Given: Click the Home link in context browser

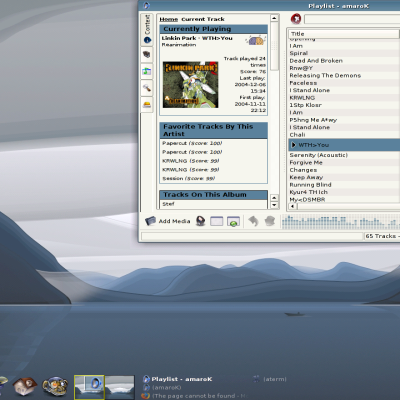Looking at the screenshot, I should (169, 19).
